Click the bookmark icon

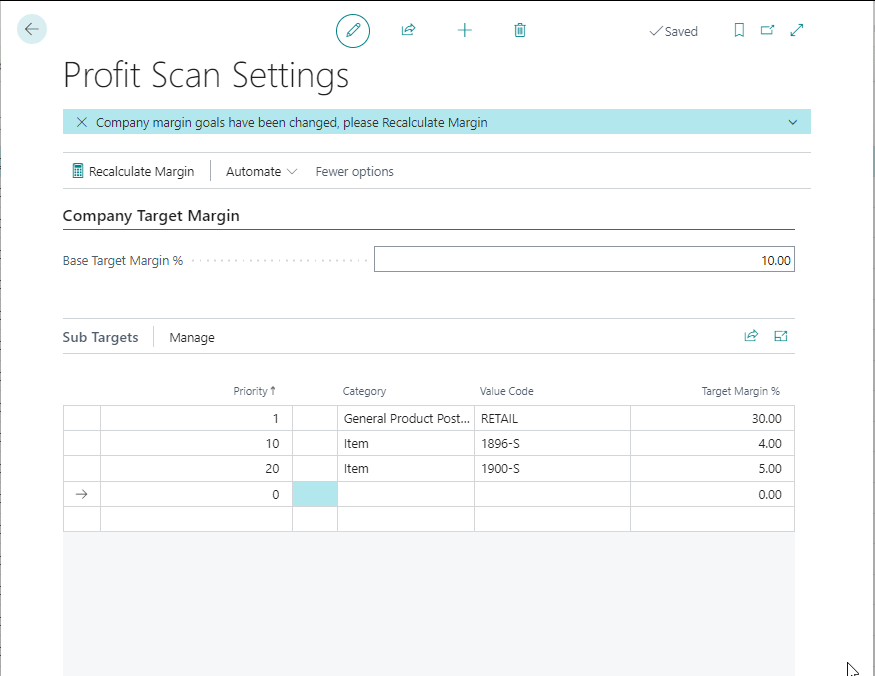pos(739,31)
